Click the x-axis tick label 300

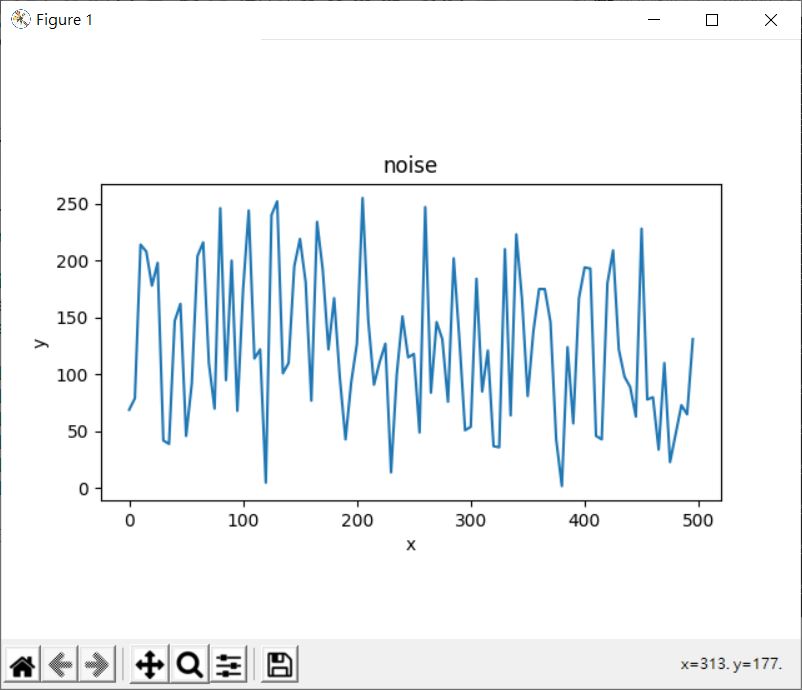click(x=471, y=520)
